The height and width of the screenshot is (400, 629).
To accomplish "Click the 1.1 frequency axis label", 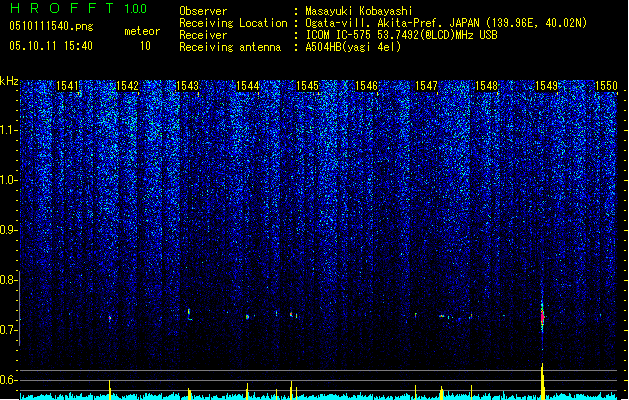I will coord(8,131).
